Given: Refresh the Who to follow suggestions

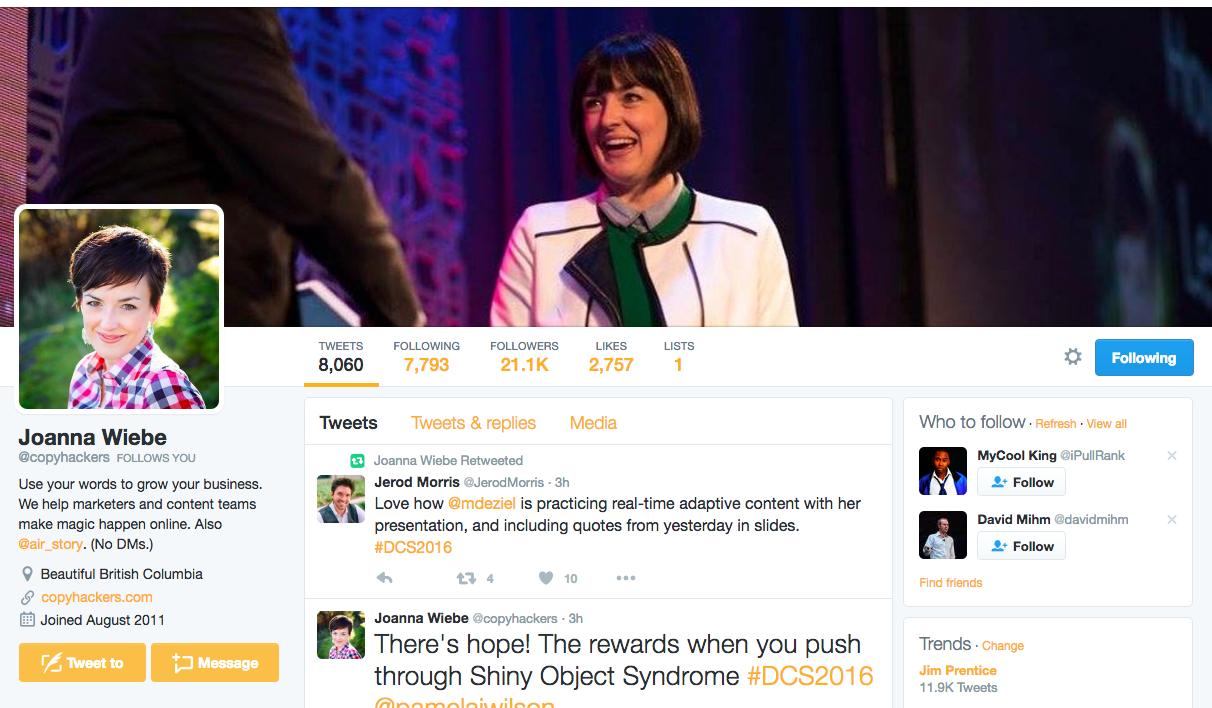Looking at the screenshot, I should 1056,424.
